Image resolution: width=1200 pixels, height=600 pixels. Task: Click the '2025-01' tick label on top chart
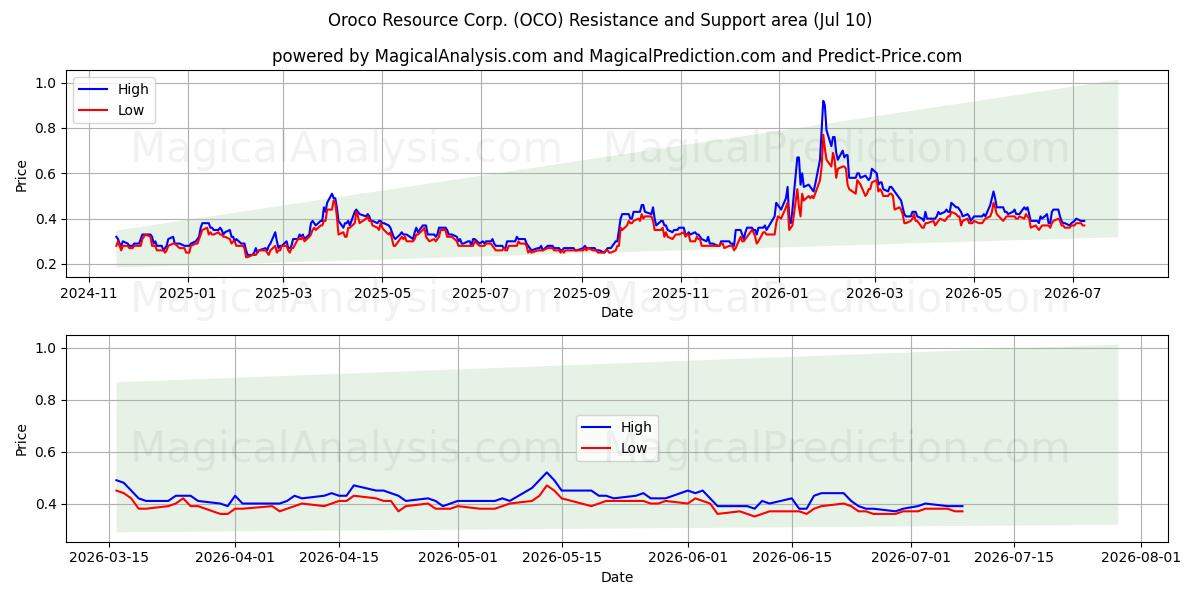[x=188, y=293]
